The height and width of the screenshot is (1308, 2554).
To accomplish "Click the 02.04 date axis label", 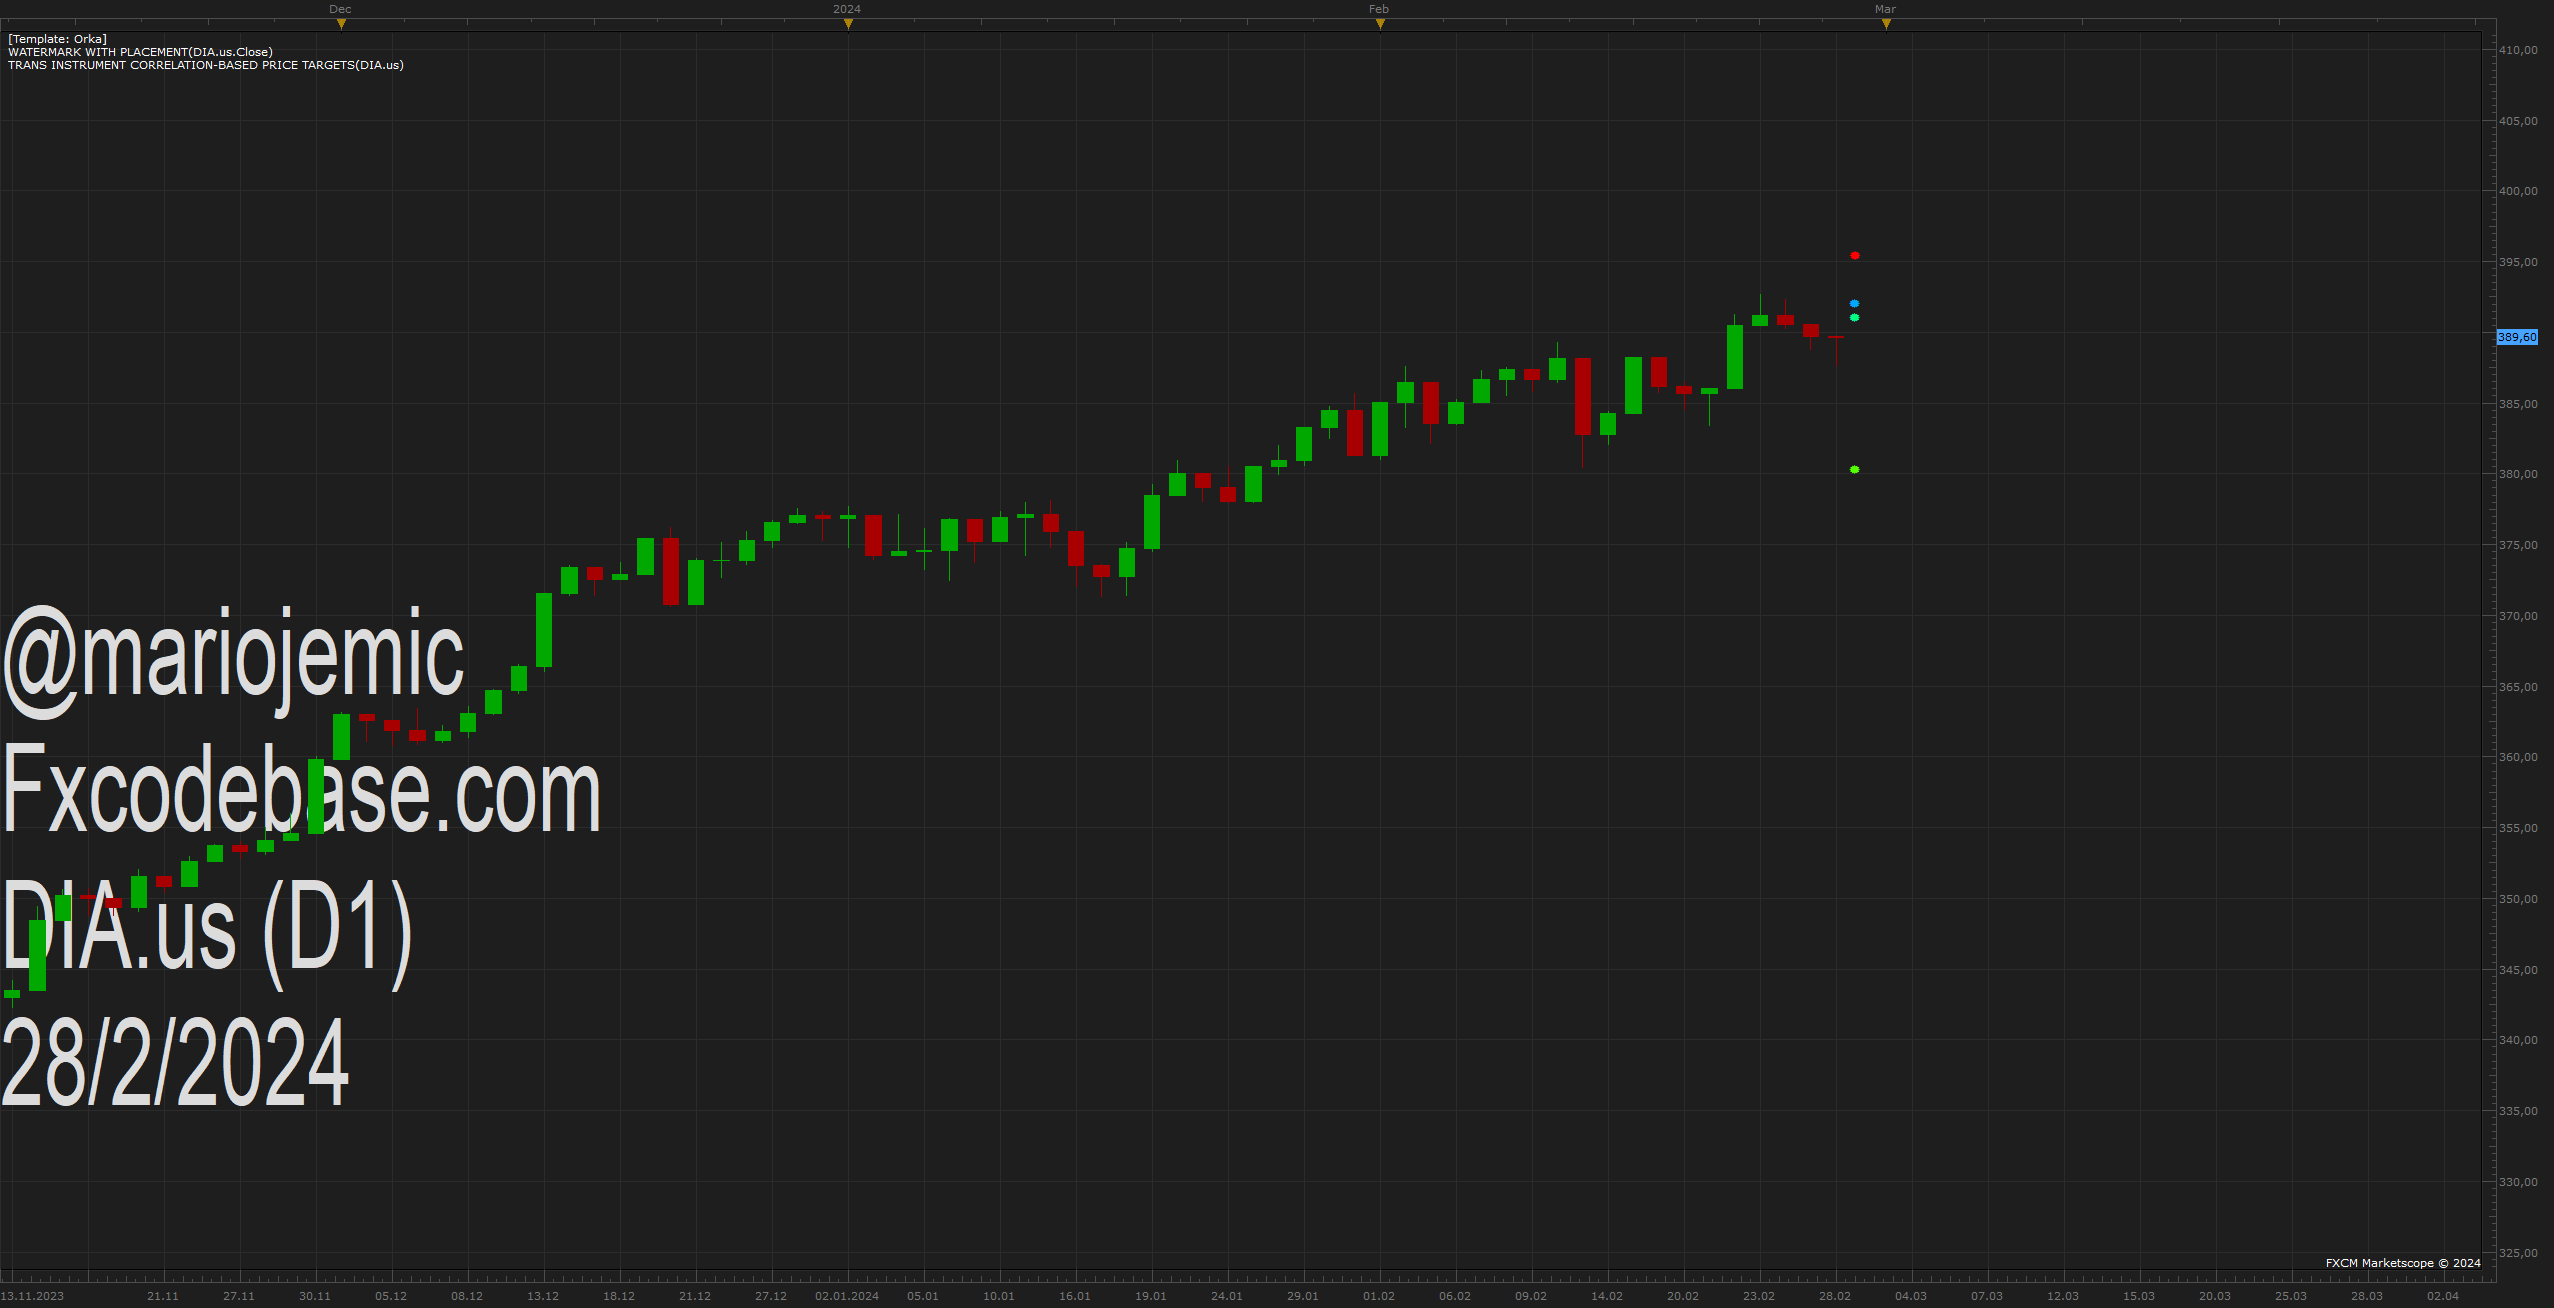I will pos(2443,1296).
